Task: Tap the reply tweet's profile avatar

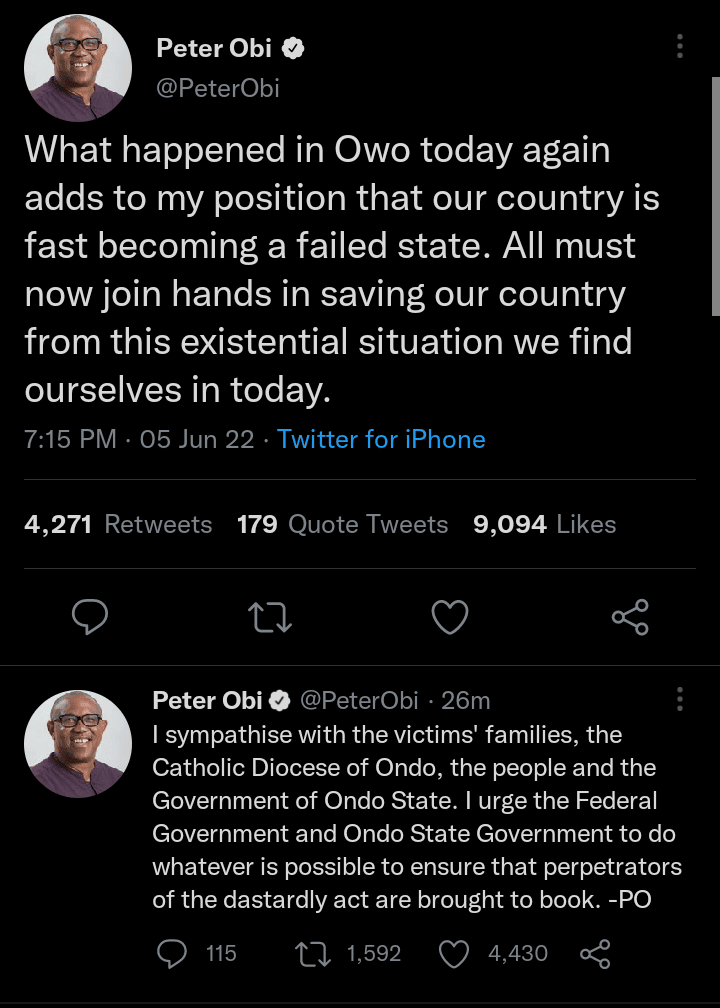Action: (x=78, y=743)
